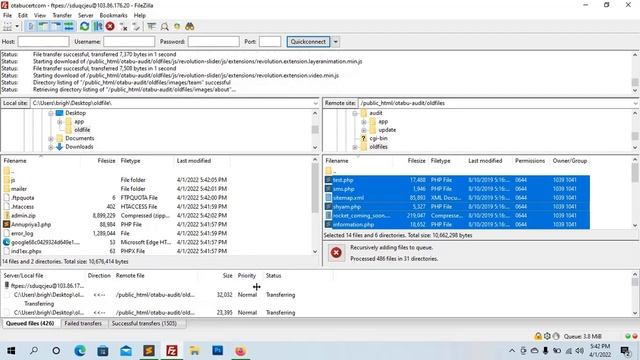The height and width of the screenshot is (360, 640).
Task: Toggle transfer queue display
Action: pos(69,27)
